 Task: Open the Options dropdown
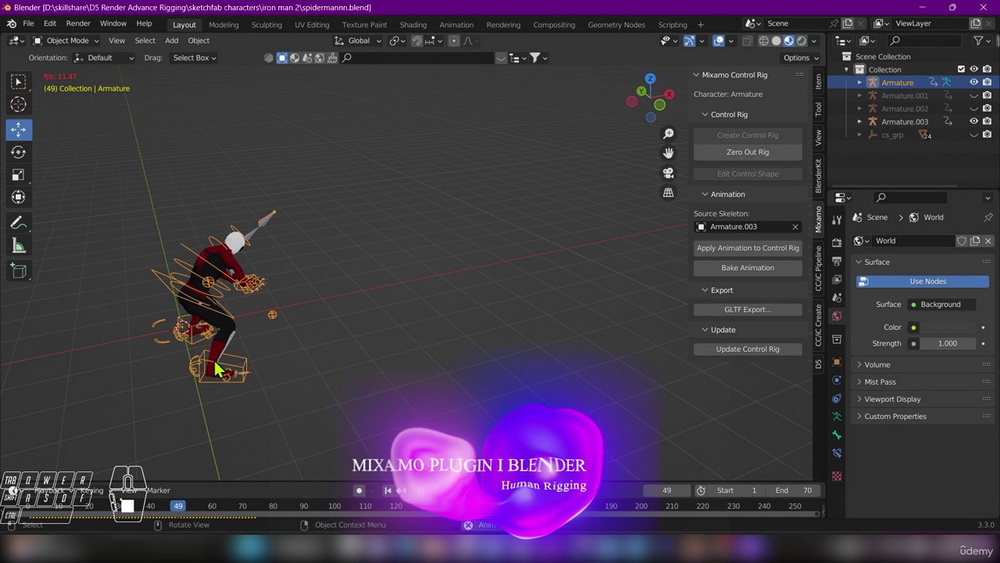pyautogui.click(x=800, y=57)
